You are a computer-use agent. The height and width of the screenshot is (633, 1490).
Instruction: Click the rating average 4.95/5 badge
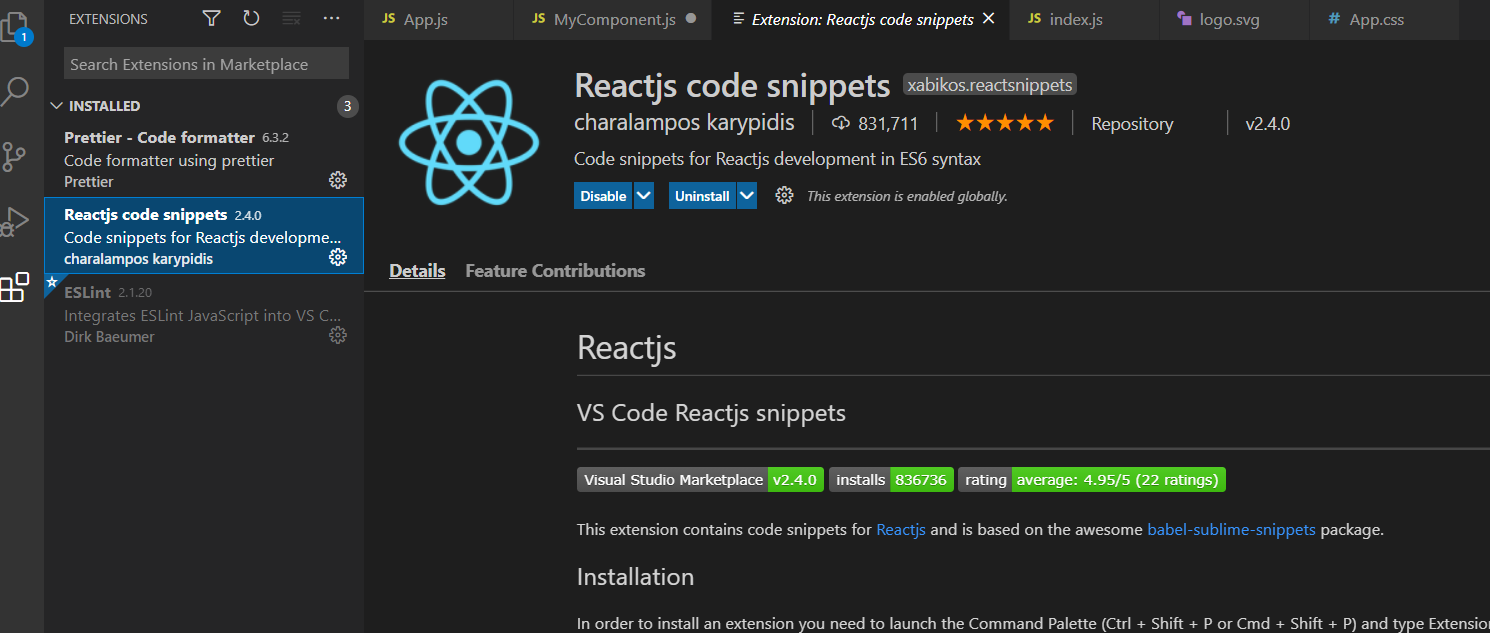coord(1091,480)
